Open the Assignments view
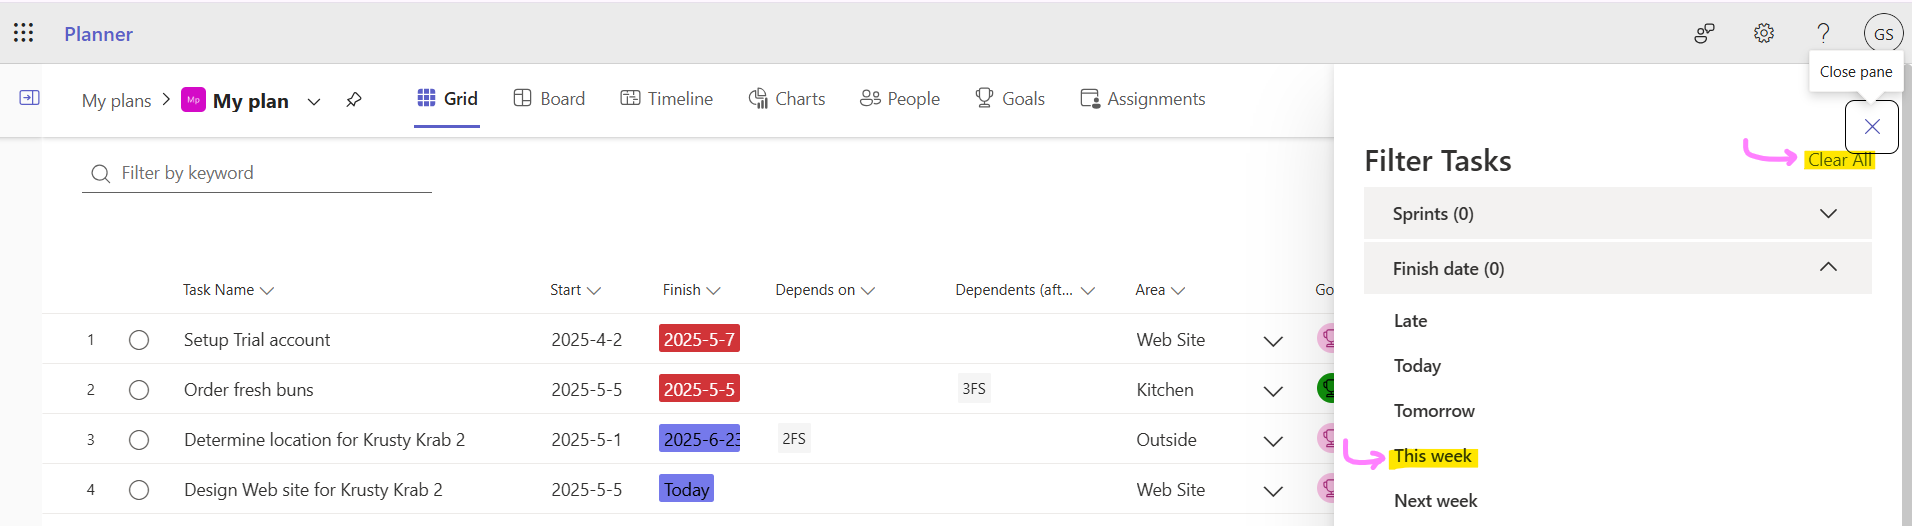 (x=1143, y=98)
